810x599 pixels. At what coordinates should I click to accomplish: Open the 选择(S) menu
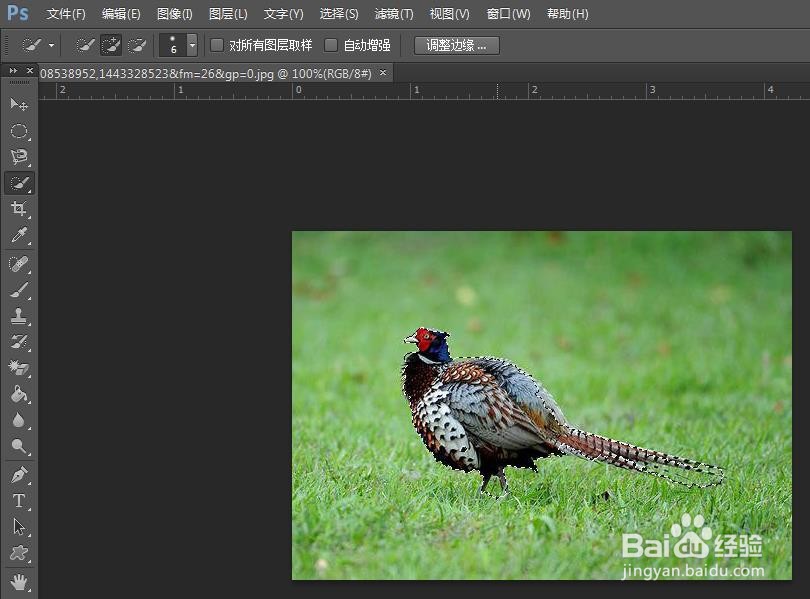click(x=339, y=14)
